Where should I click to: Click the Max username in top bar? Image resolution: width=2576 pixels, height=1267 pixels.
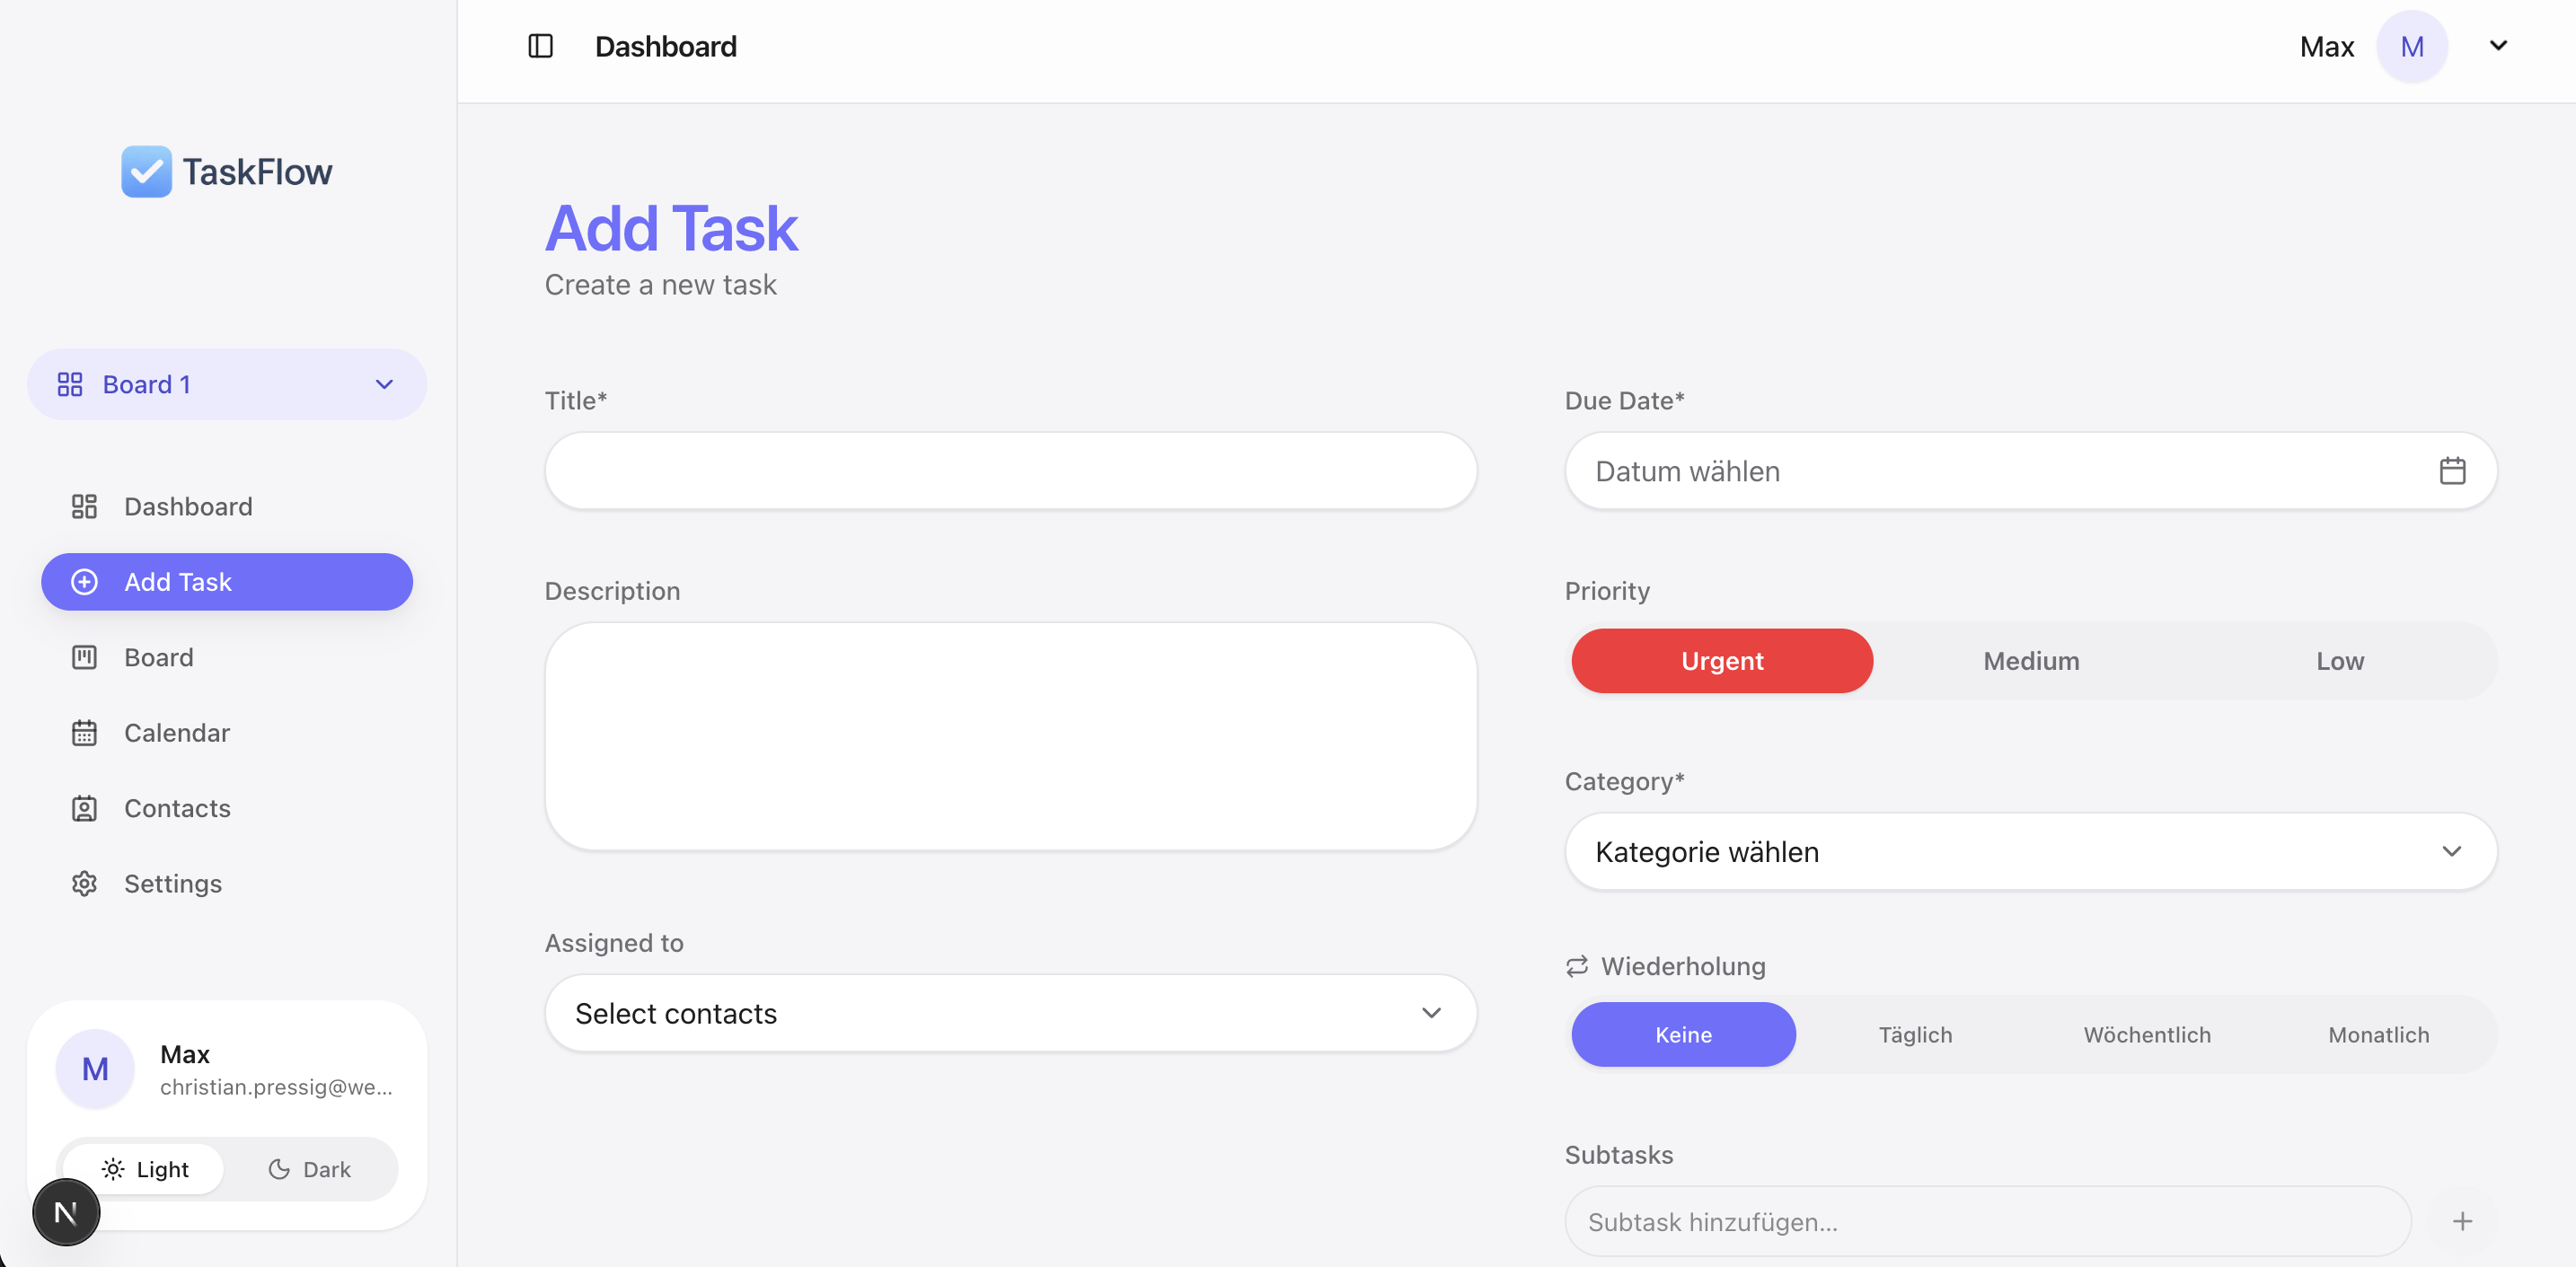point(2326,47)
